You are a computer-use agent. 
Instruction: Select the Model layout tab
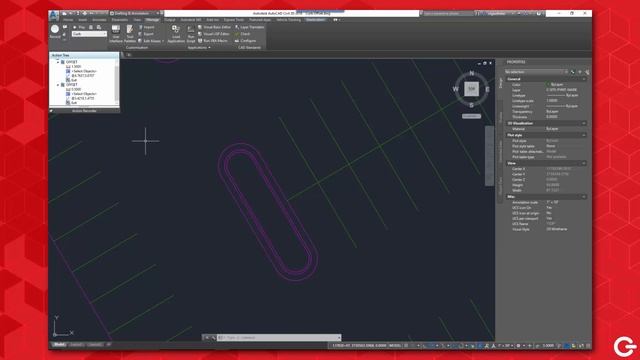click(x=59, y=345)
